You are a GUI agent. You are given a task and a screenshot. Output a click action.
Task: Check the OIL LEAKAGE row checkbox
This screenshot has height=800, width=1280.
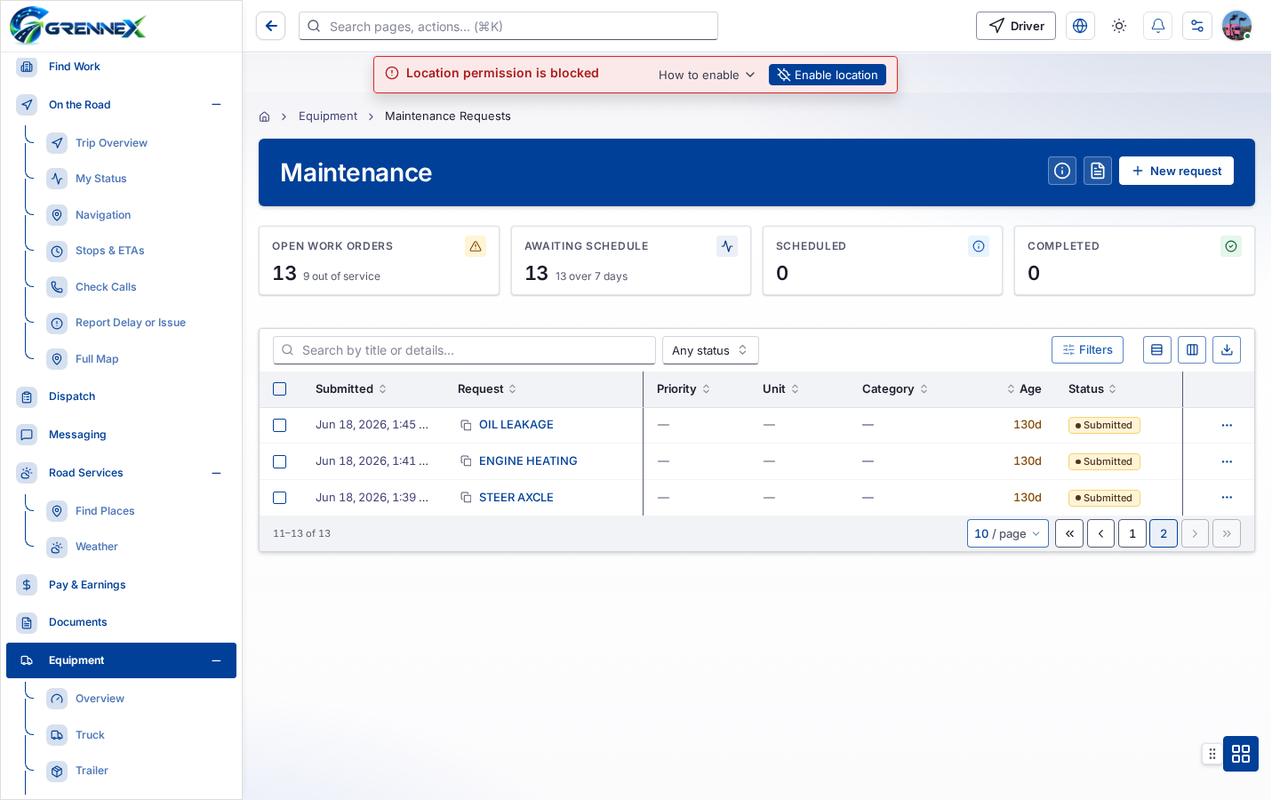(280, 425)
